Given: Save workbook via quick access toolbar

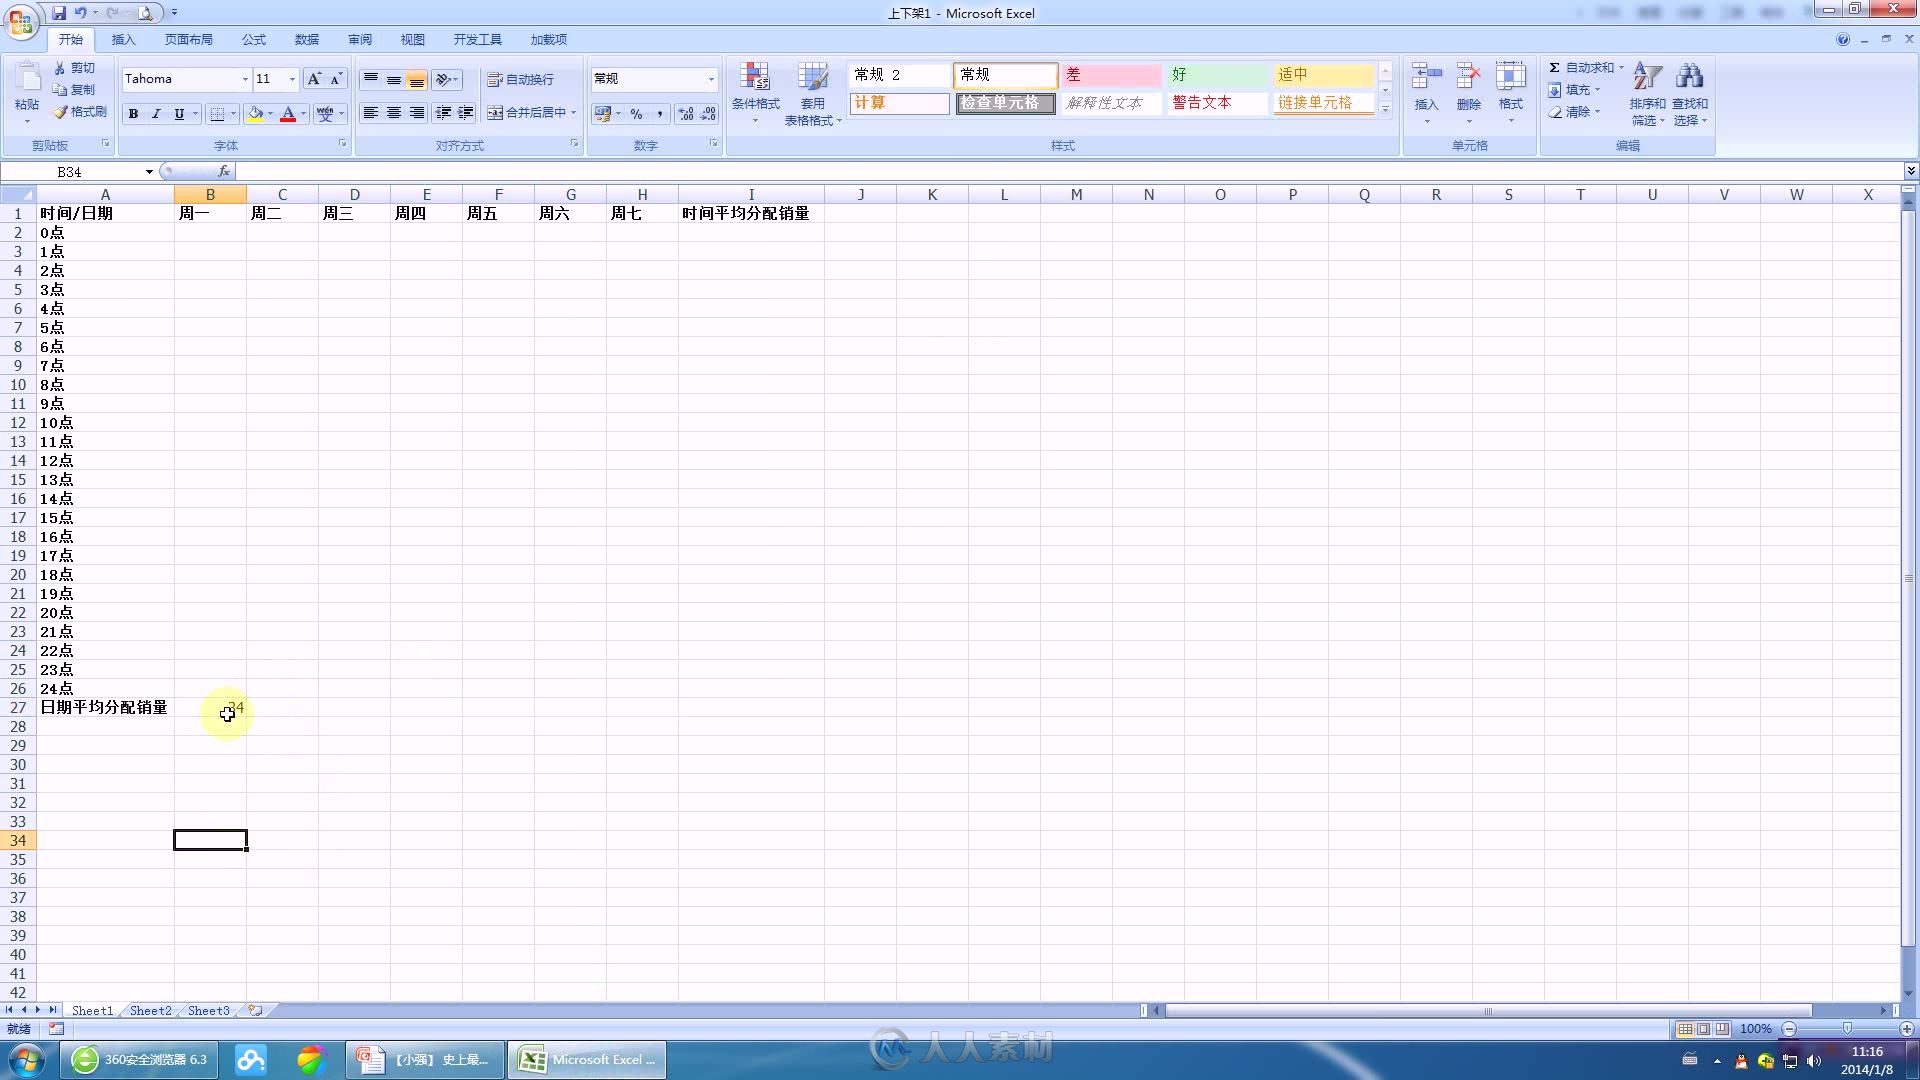Looking at the screenshot, I should point(59,13).
